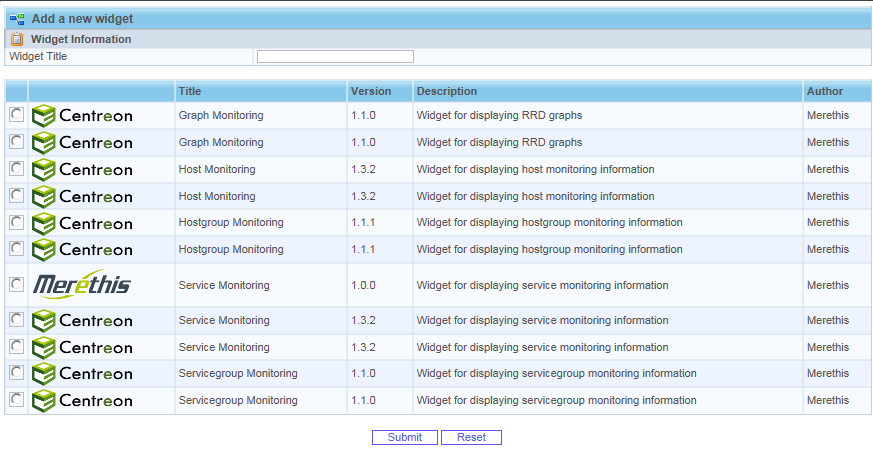Viewport: 873px width, 456px height.
Task: Select the first Graph Monitoring widget radio button
Action: click(x=16, y=116)
